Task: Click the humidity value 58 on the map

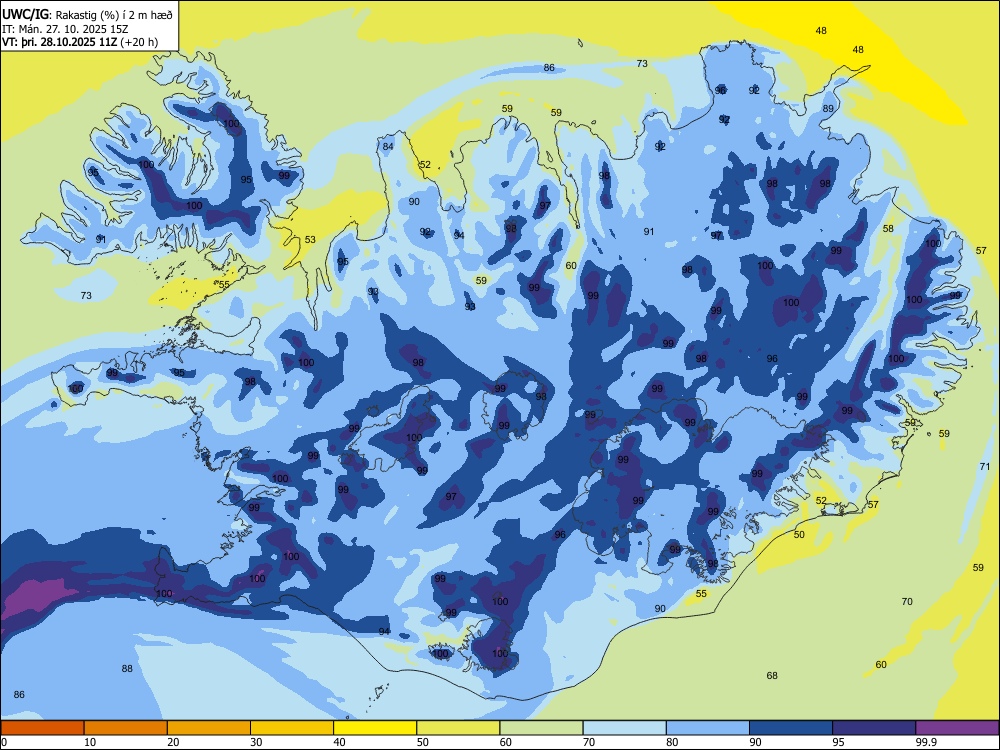Action: point(888,228)
